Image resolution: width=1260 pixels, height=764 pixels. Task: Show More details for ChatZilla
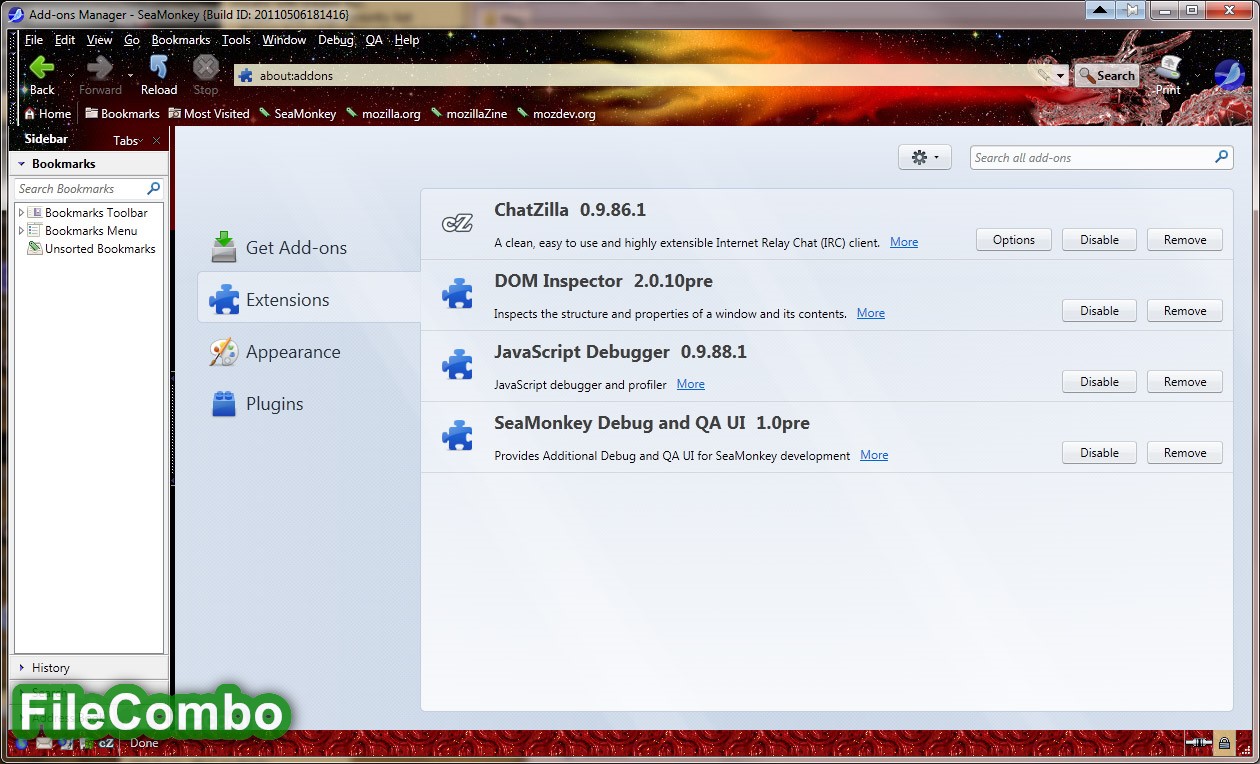pos(904,242)
